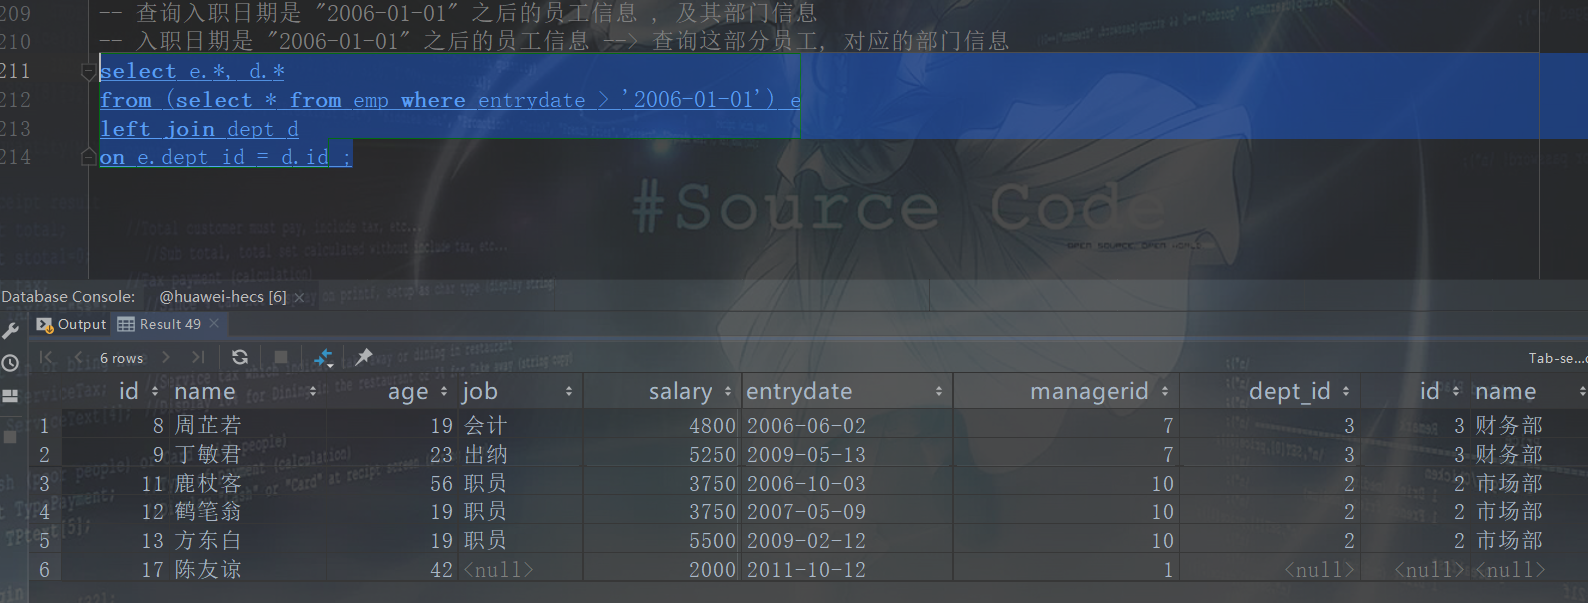Viewport: 1588px width, 603px height.
Task: Close the Result 49 tab
Action: 214,323
